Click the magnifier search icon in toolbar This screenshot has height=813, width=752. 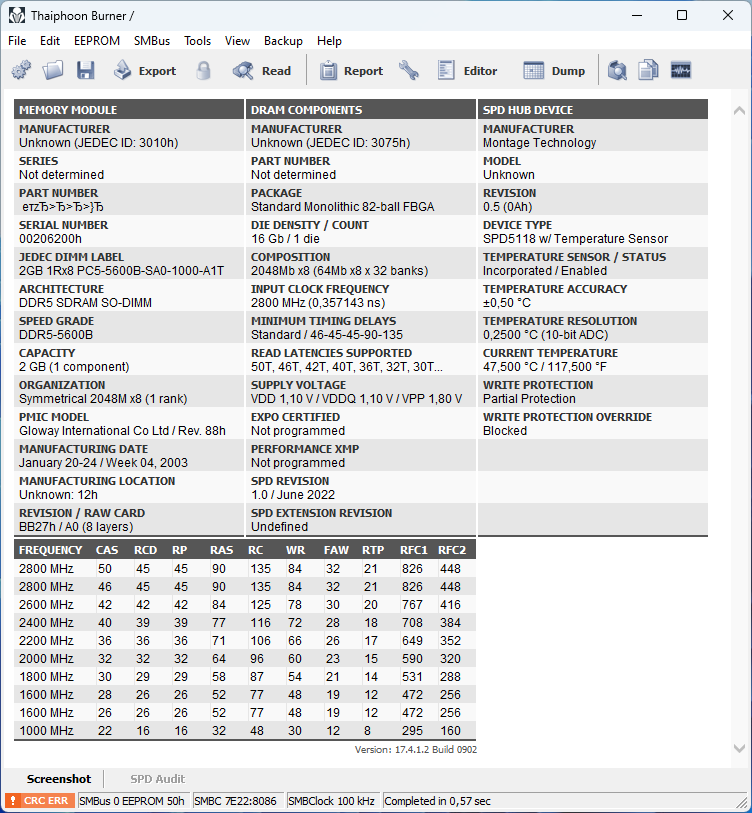tap(617, 70)
